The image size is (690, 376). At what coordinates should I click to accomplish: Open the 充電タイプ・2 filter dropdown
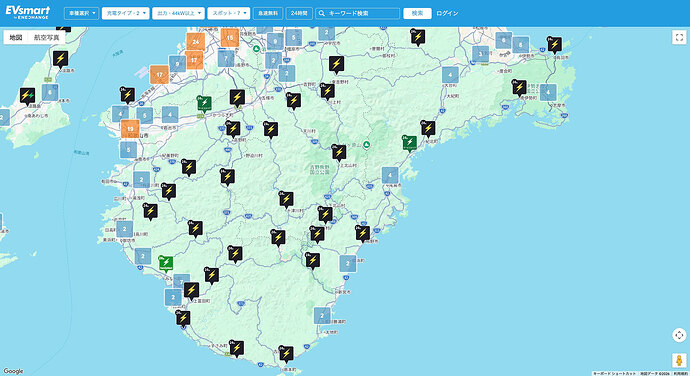tap(125, 13)
